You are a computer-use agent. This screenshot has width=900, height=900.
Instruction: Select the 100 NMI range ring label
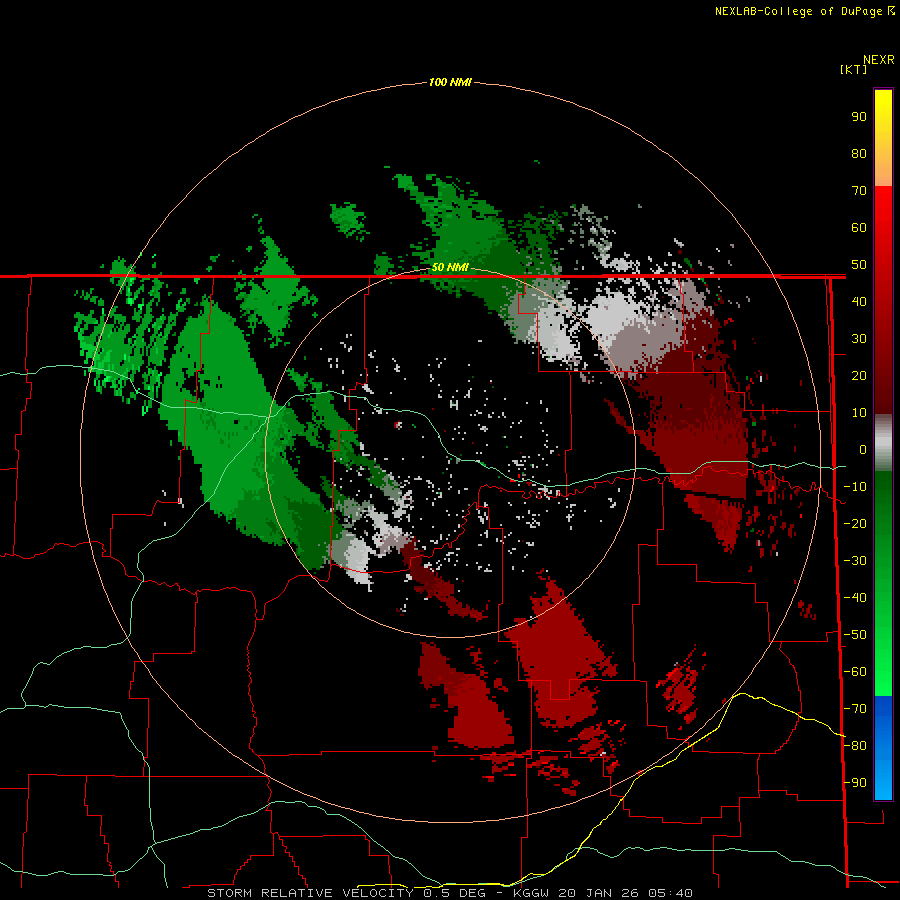pyautogui.click(x=450, y=82)
